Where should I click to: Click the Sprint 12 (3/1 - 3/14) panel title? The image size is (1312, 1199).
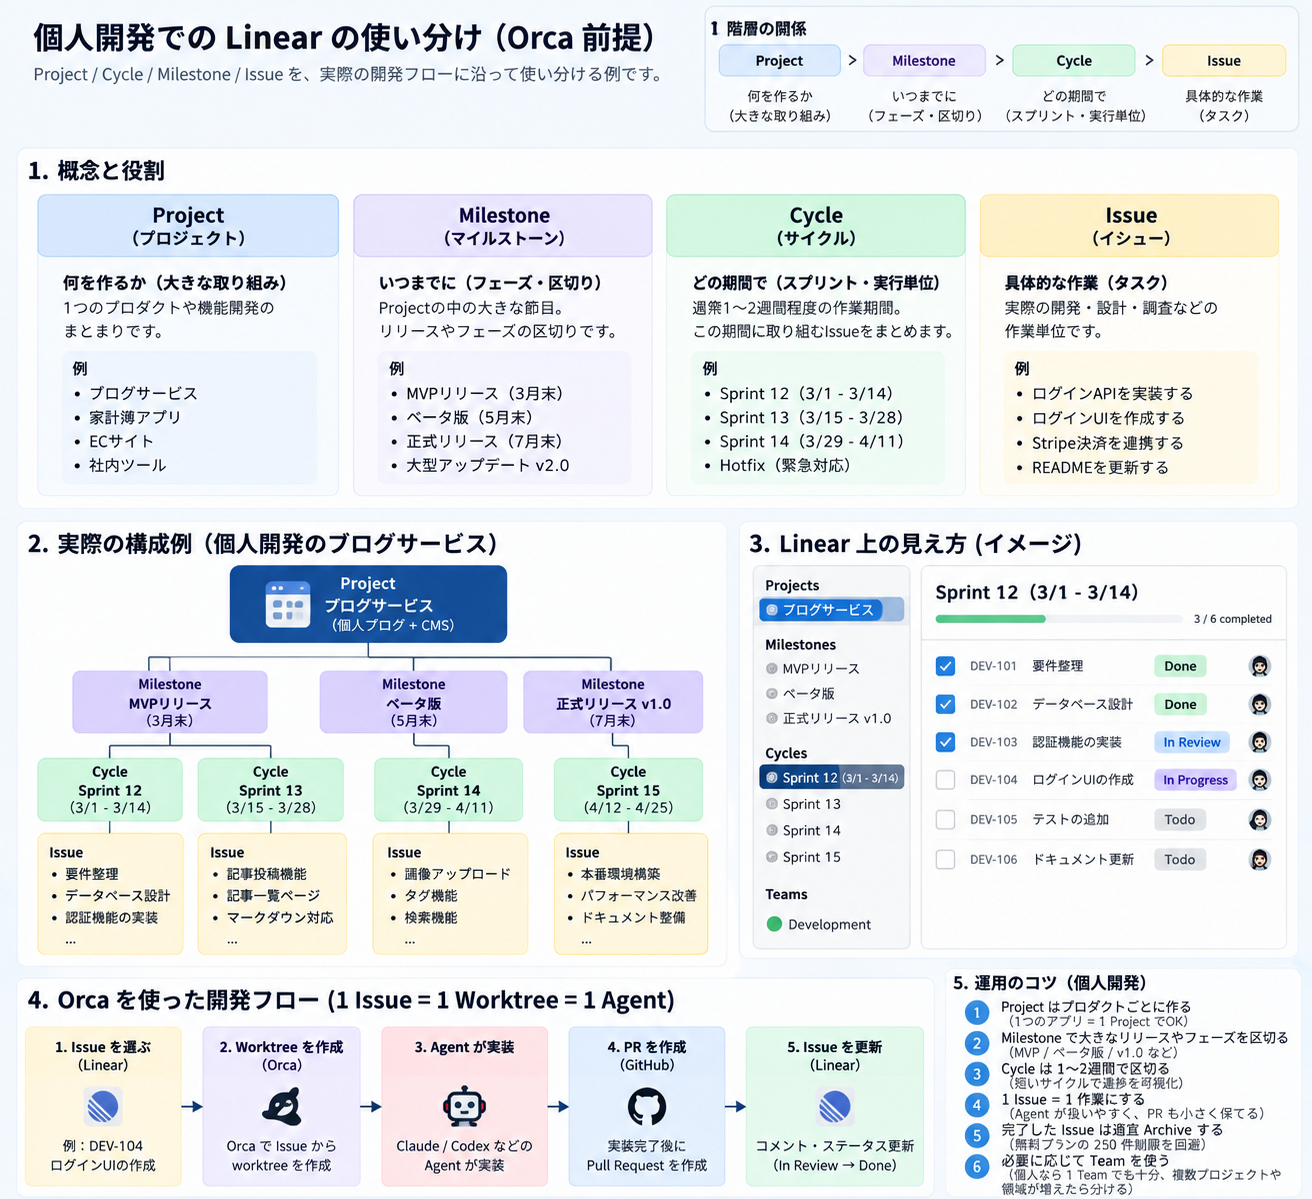pos(1036,592)
